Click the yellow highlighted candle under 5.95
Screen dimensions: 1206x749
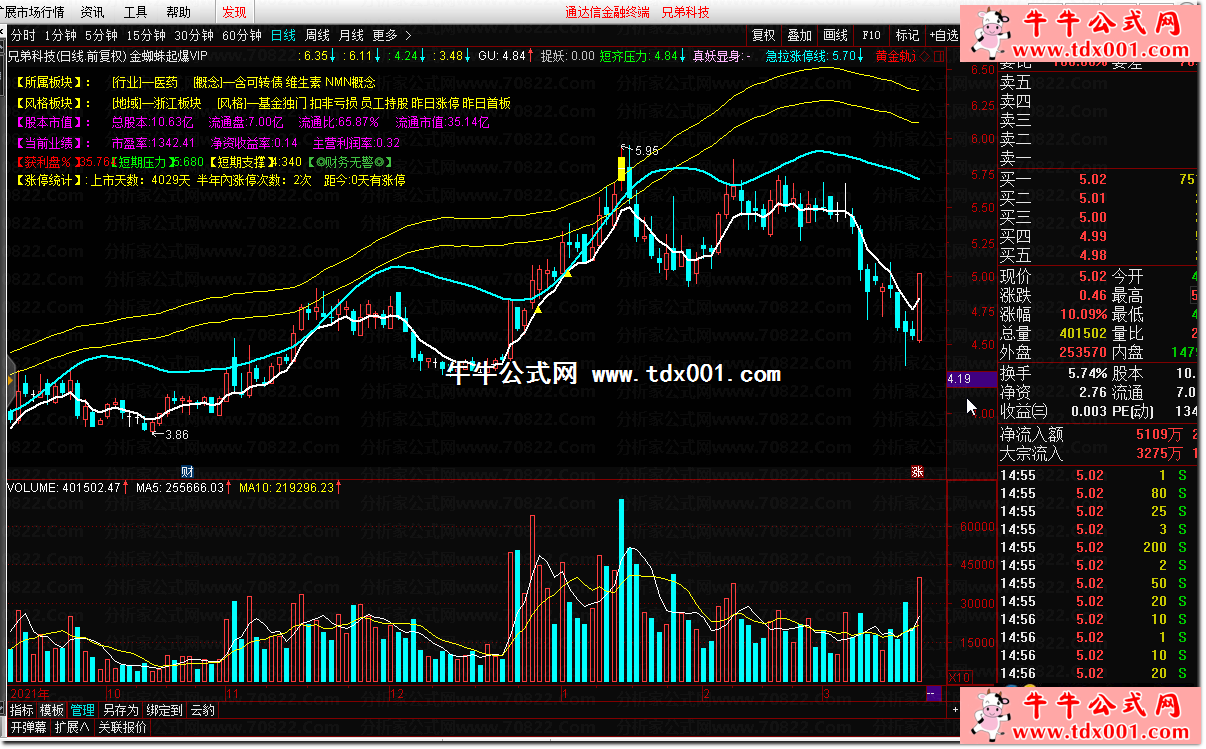click(x=621, y=168)
